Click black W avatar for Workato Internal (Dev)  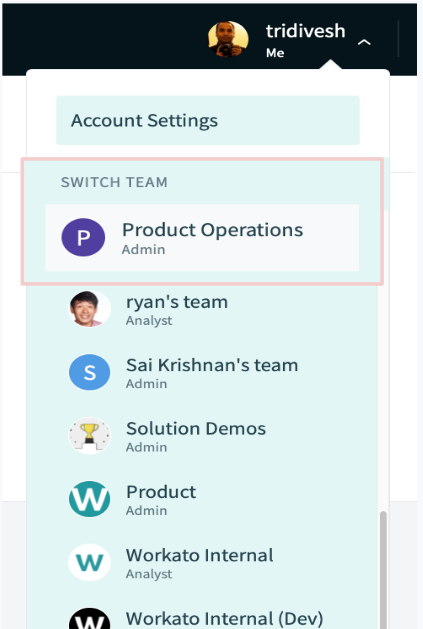[x=89, y=620]
